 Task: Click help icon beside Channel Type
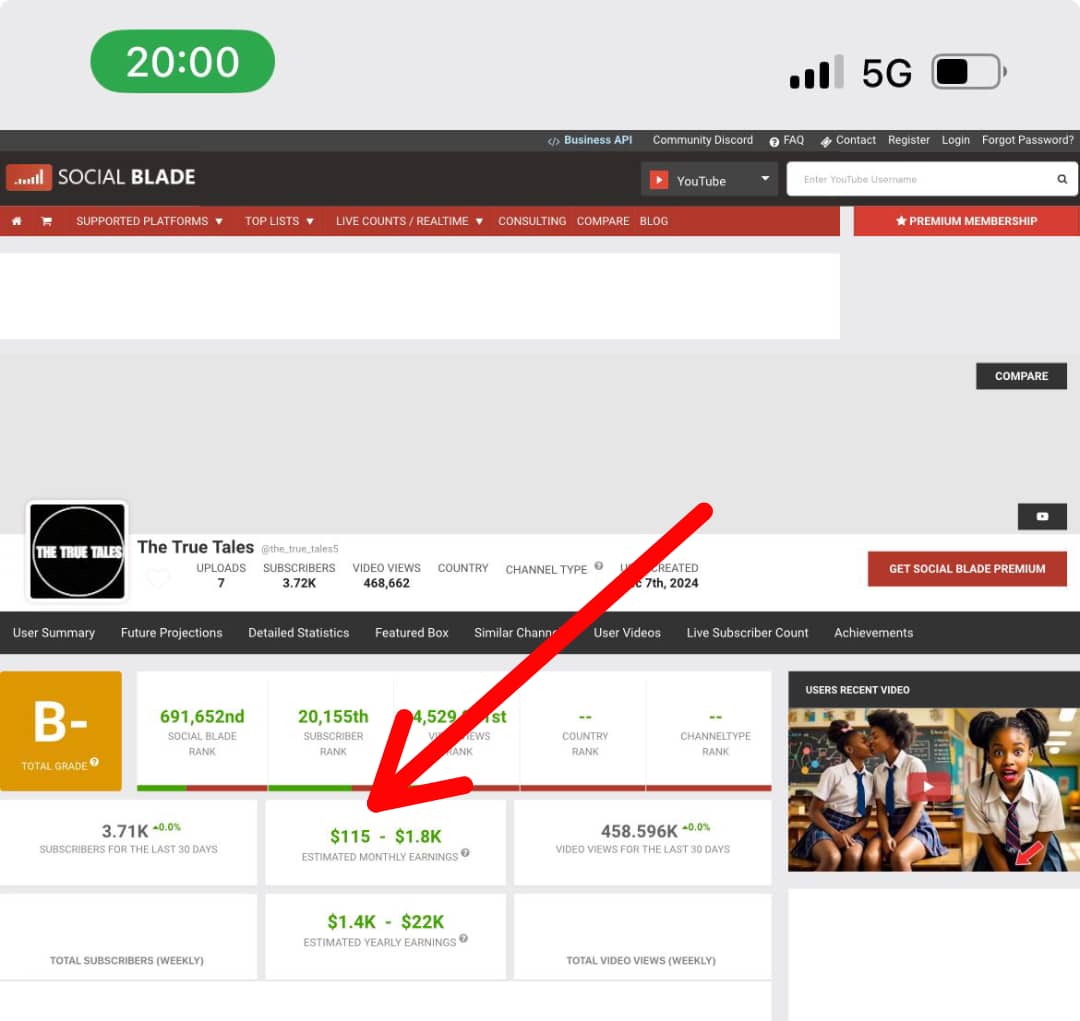click(x=599, y=566)
